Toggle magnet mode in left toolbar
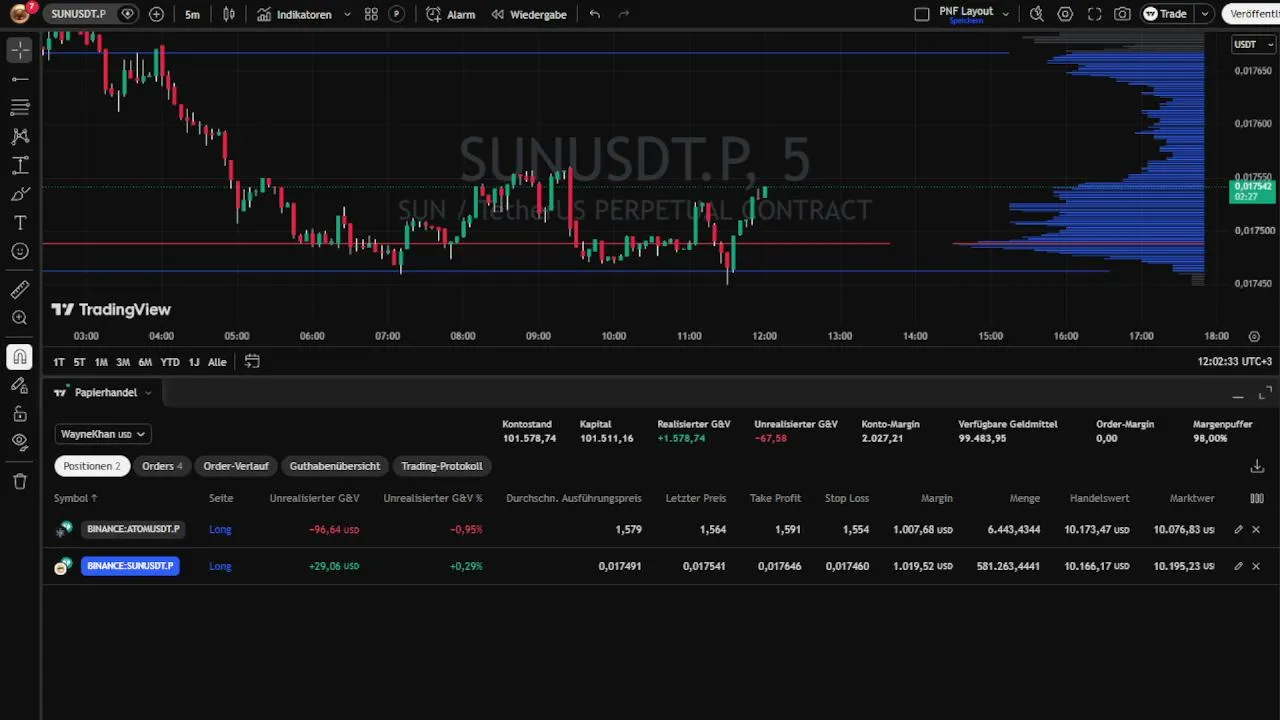 [20, 357]
